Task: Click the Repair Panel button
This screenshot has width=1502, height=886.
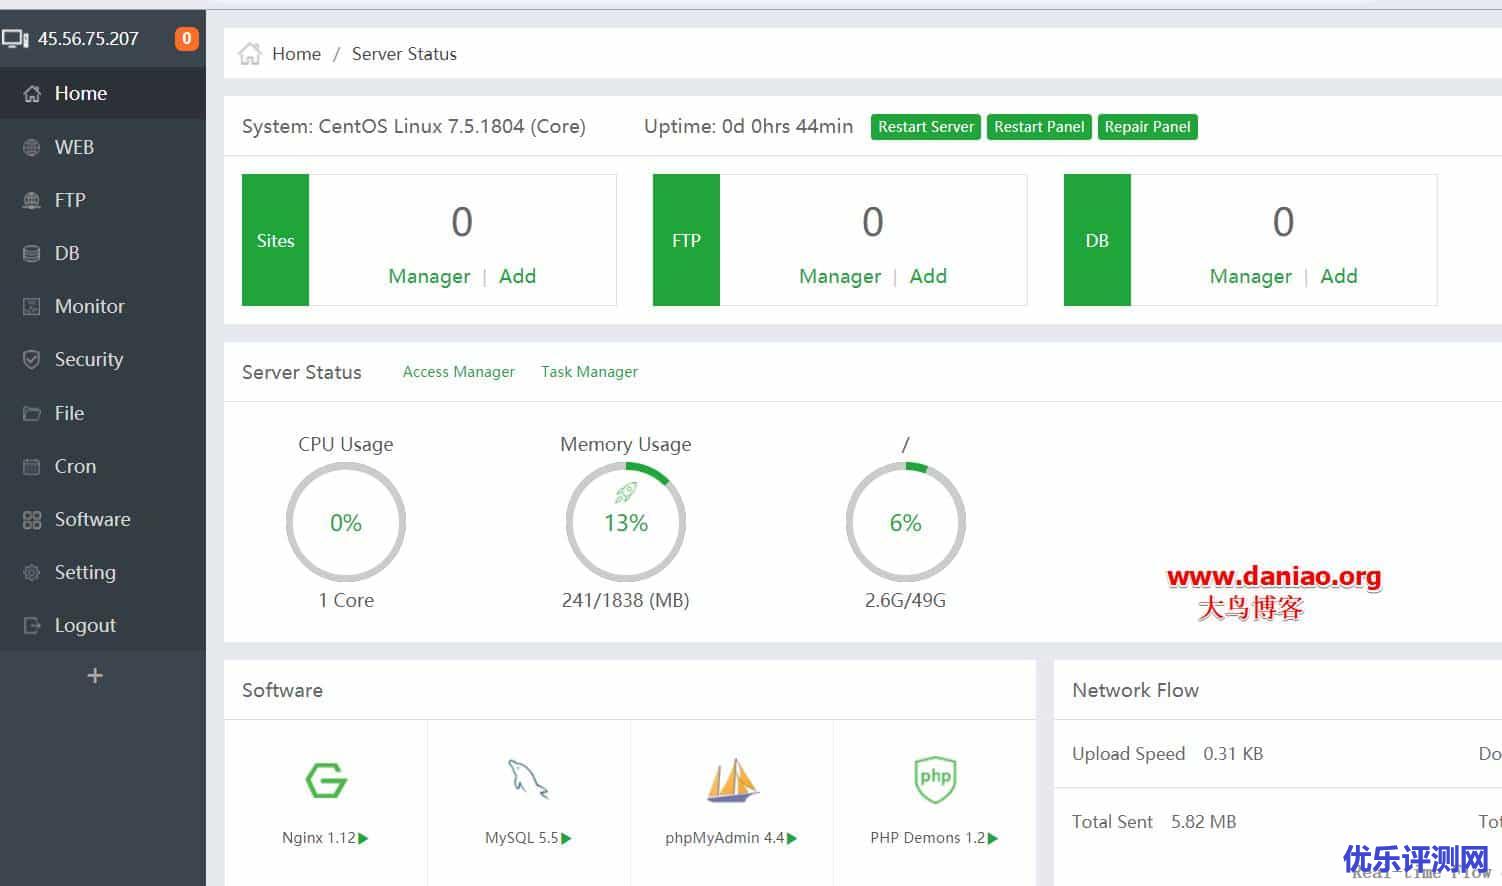Action: pos(1147,127)
